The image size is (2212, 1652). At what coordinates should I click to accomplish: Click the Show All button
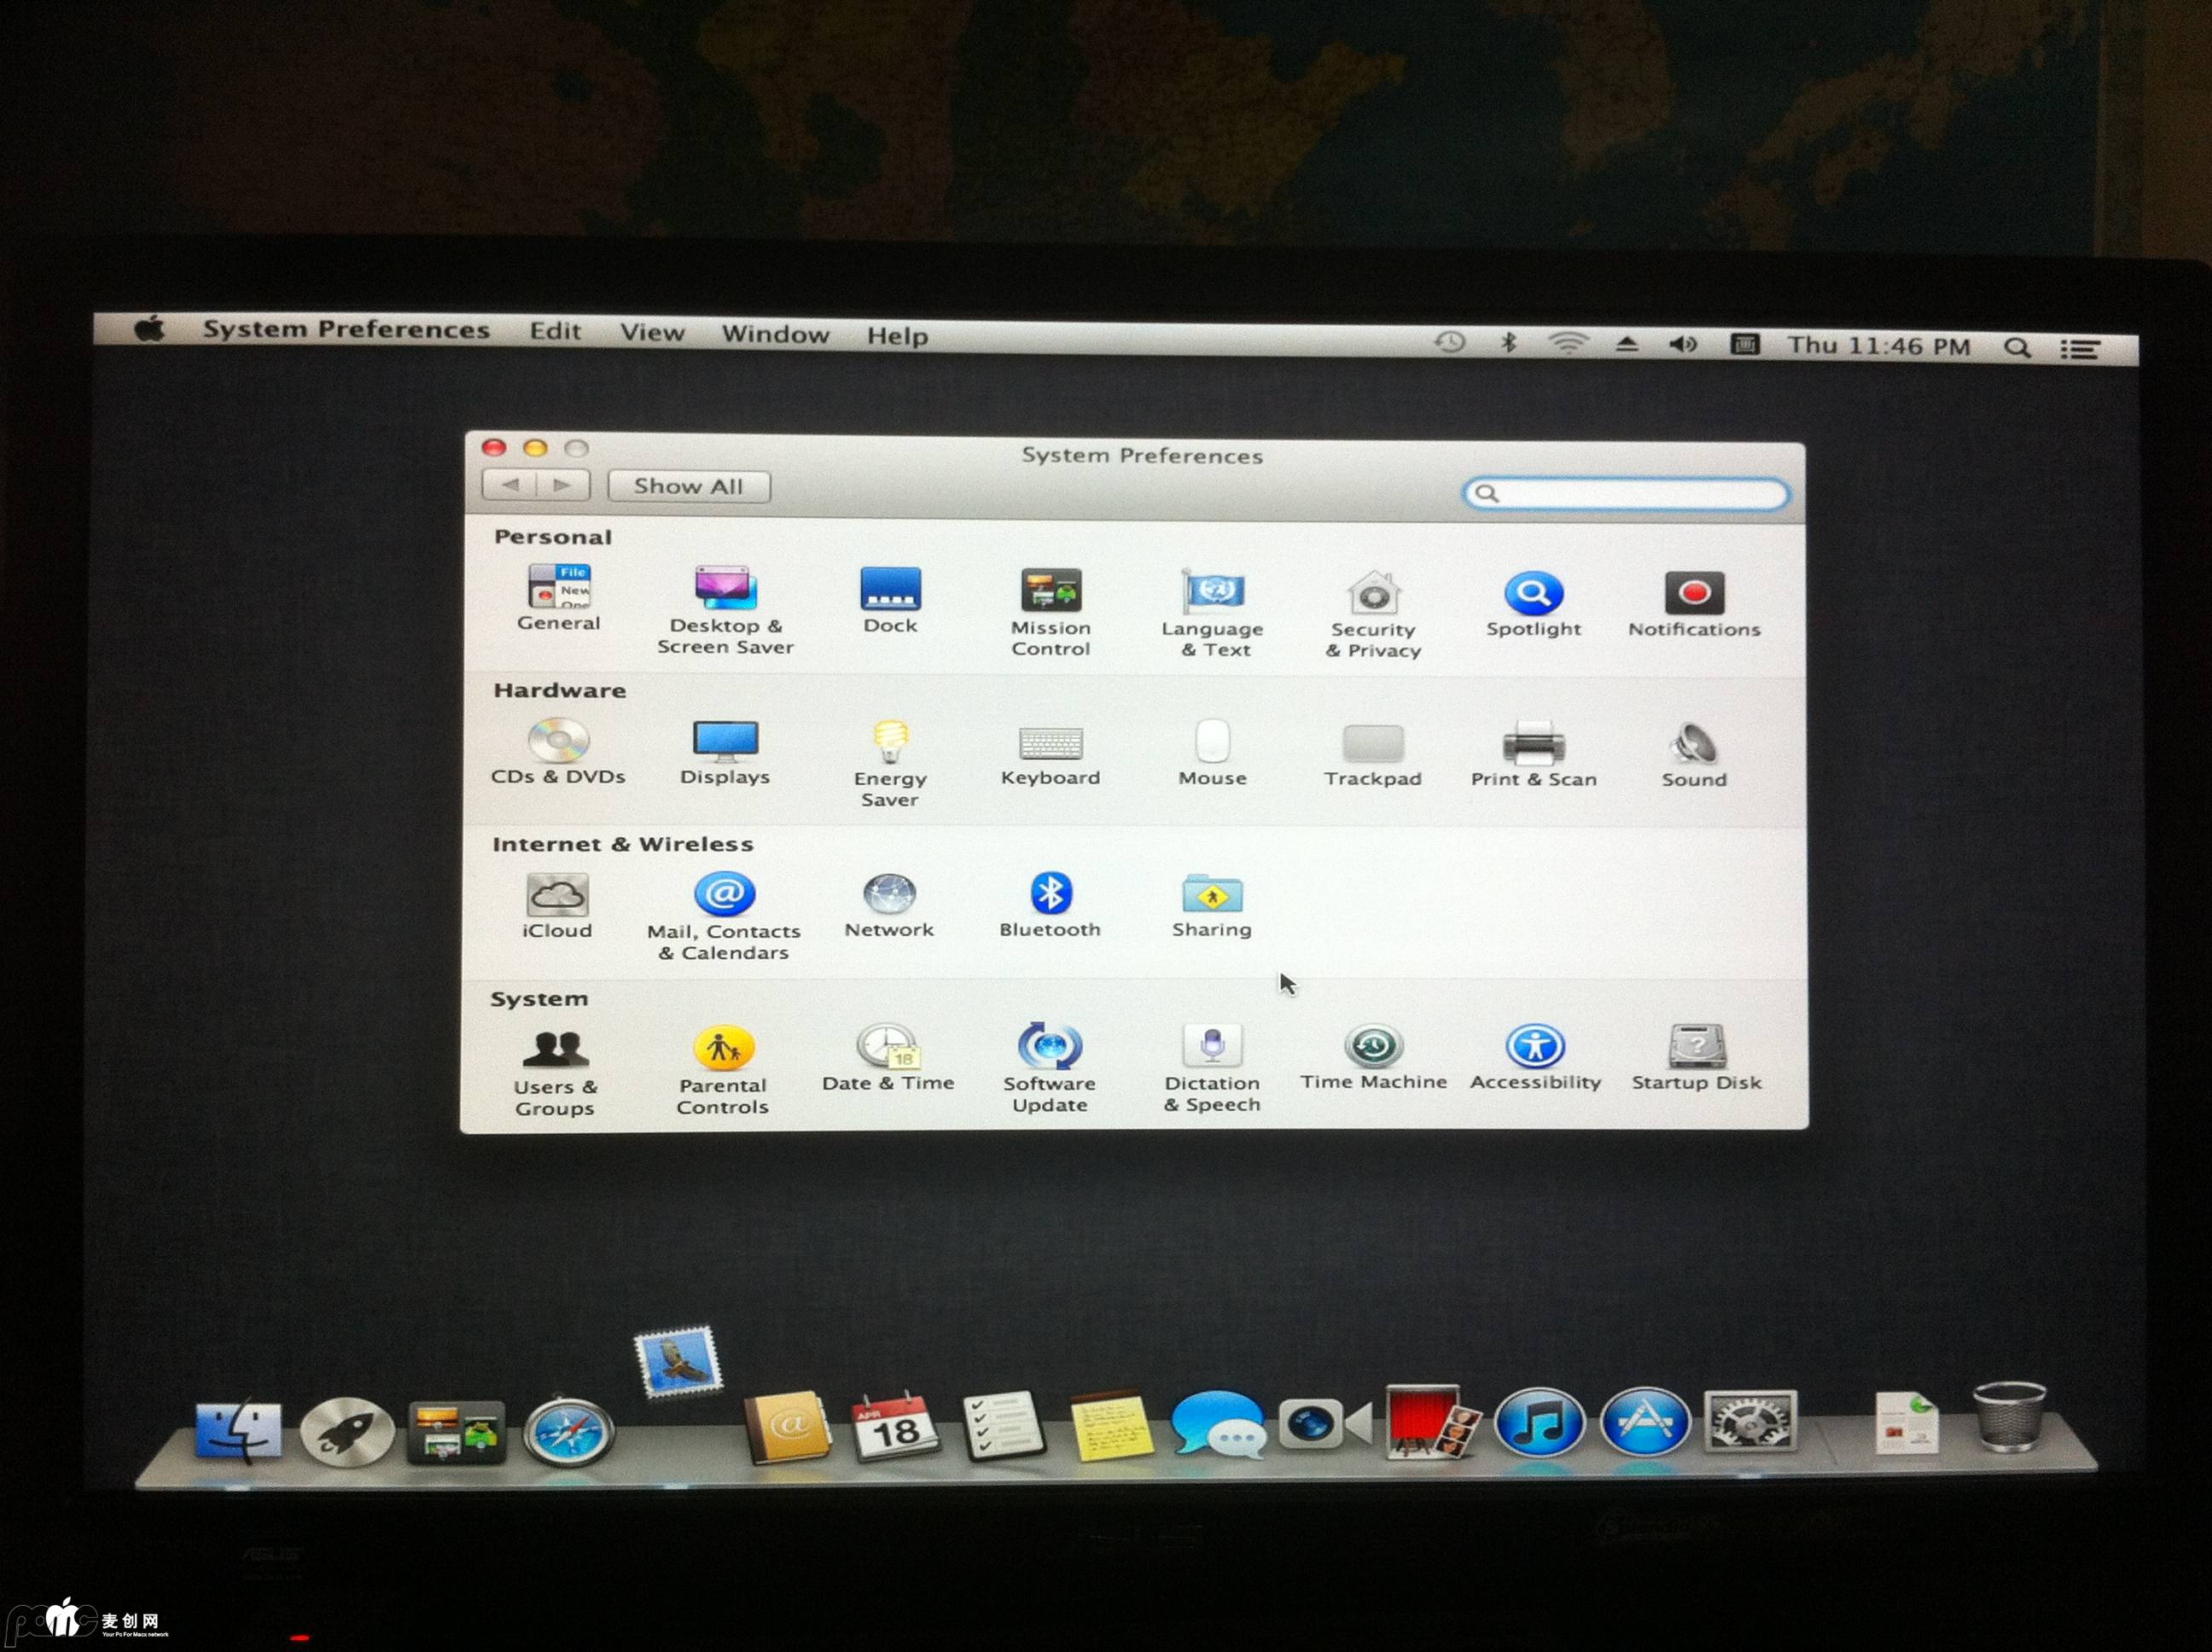coord(688,487)
